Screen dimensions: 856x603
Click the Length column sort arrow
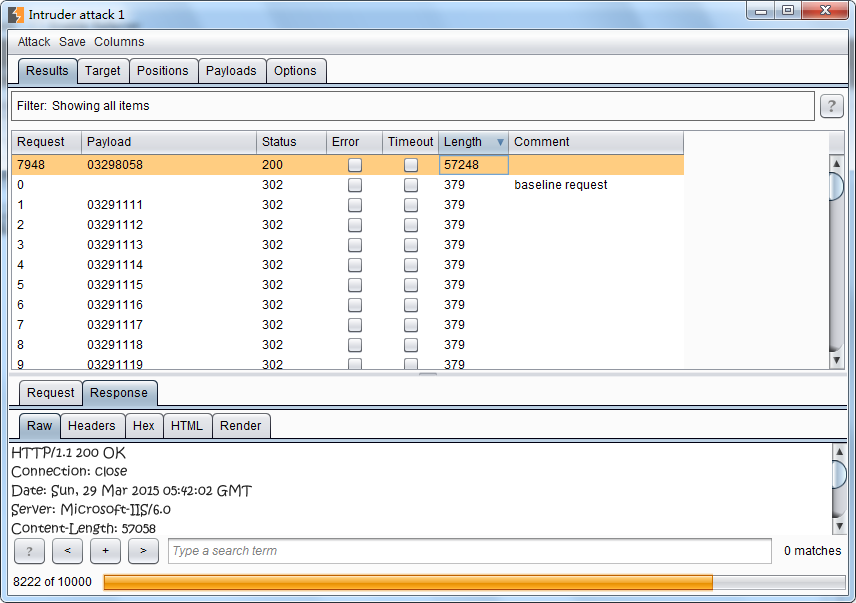tap(500, 142)
